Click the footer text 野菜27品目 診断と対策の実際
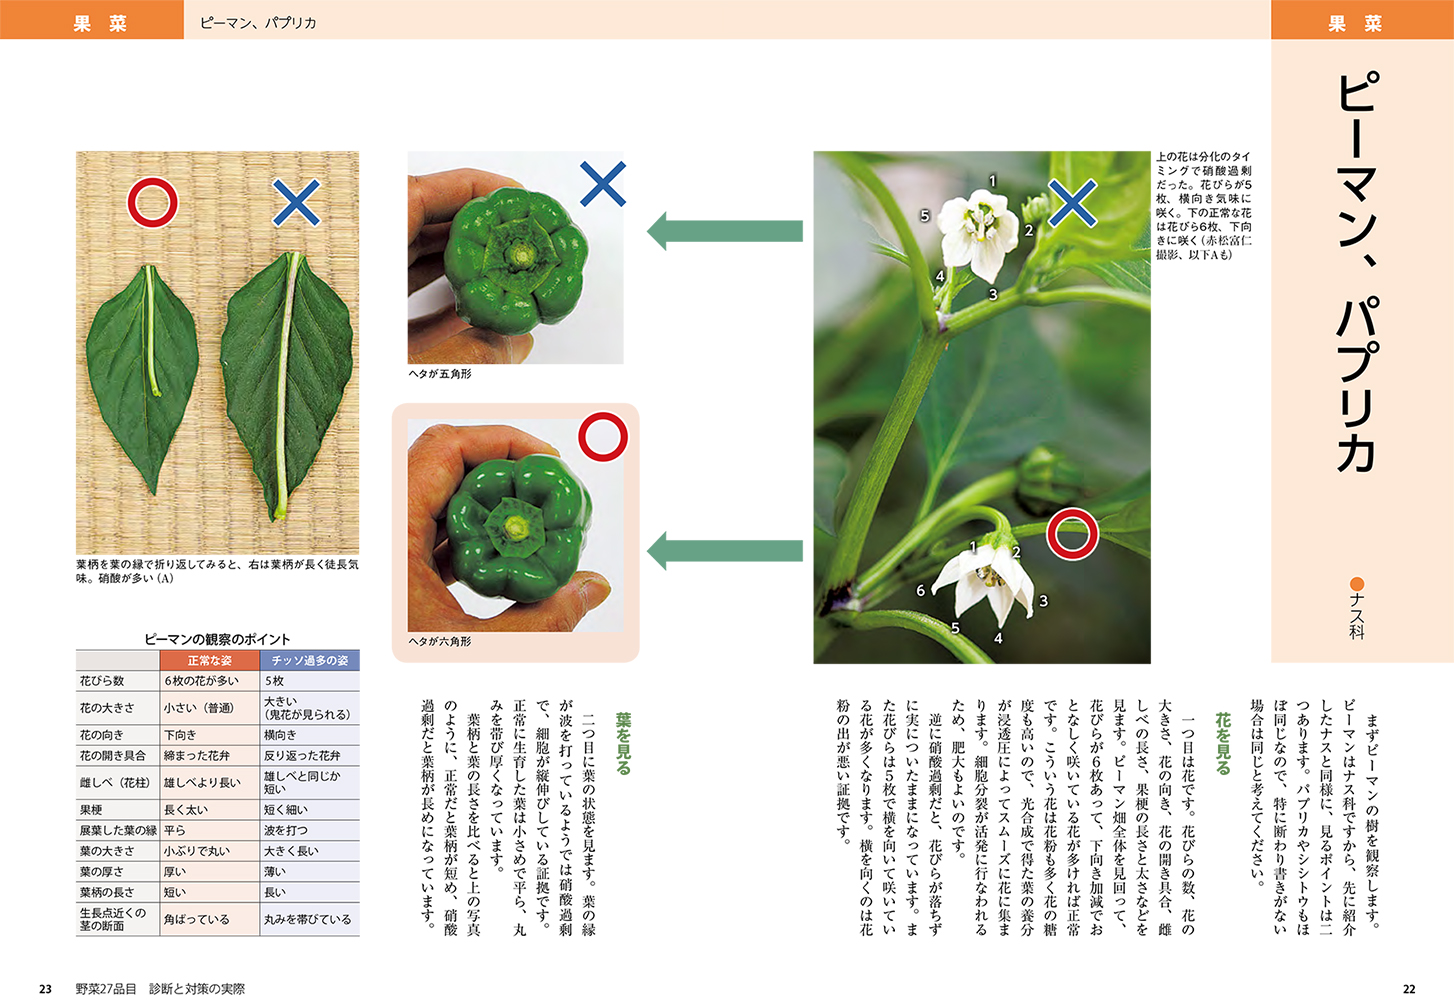The width and height of the screenshot is (1454, 1000). [x=160, y=989]
